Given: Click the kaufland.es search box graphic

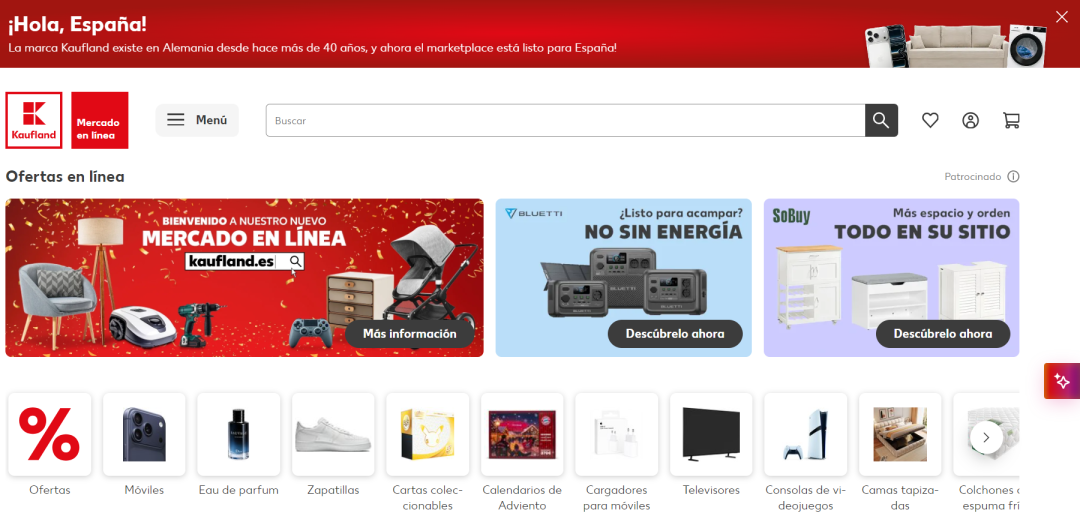Looking at the screenshot, I should click(x=245, y=262).
